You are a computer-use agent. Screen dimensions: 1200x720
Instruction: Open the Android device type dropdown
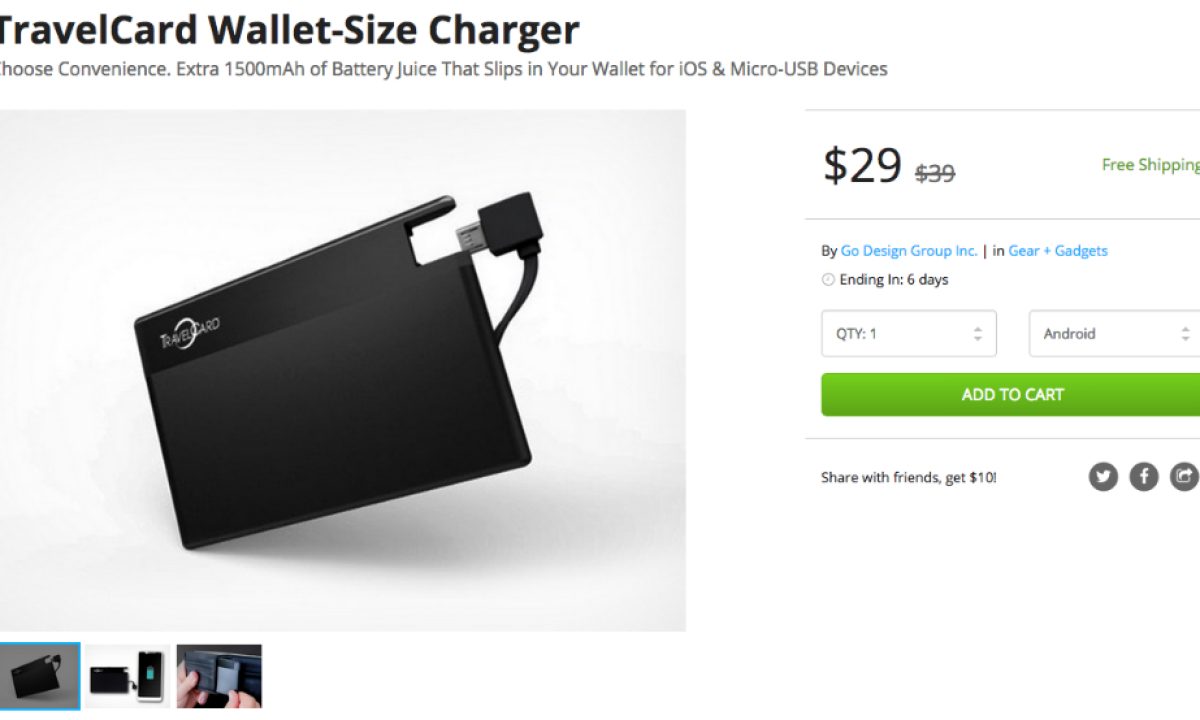point(1114,334)
